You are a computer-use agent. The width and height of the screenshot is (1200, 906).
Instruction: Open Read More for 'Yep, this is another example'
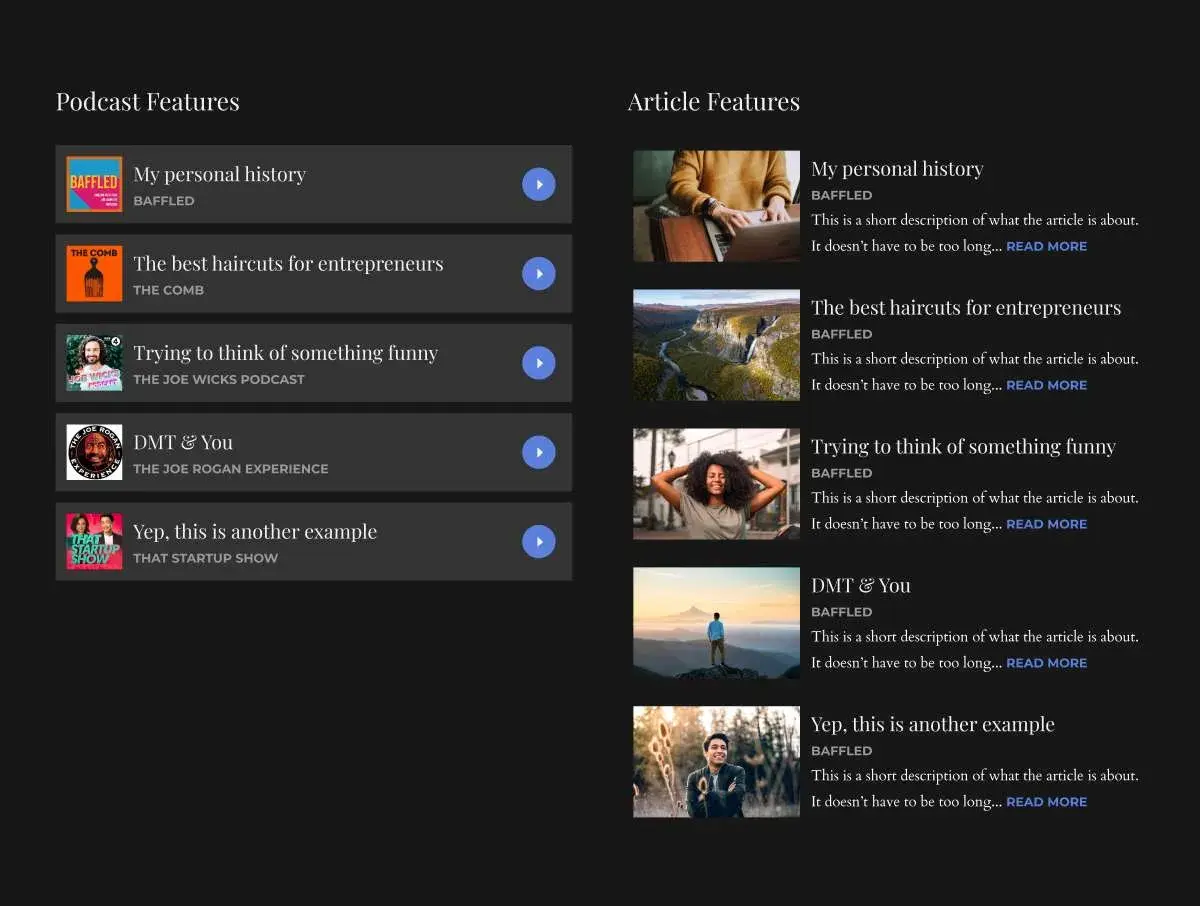1046,802
